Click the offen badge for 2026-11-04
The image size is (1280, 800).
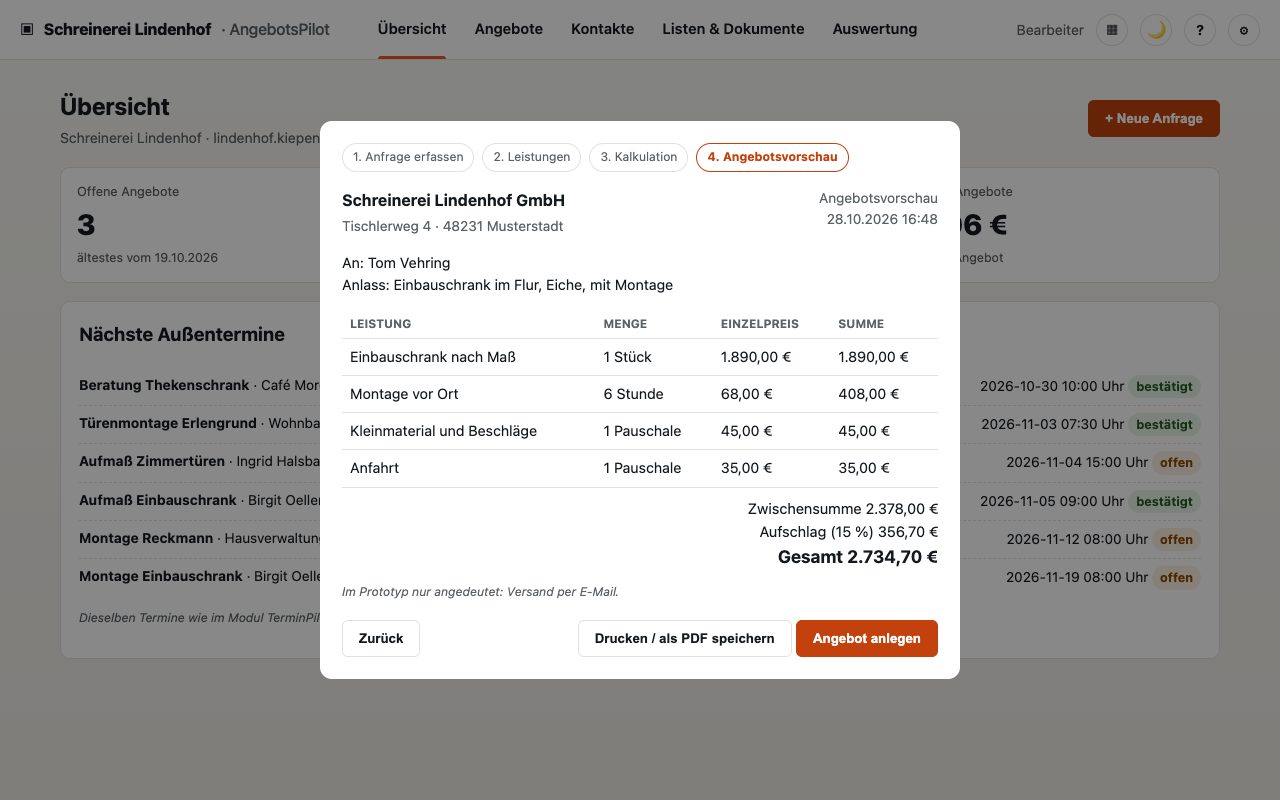[1176, 463]
